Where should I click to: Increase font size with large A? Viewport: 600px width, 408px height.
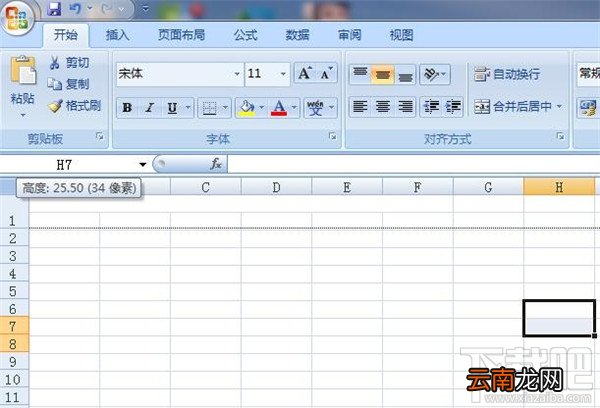pyautogui.click(x=305, y=73)
